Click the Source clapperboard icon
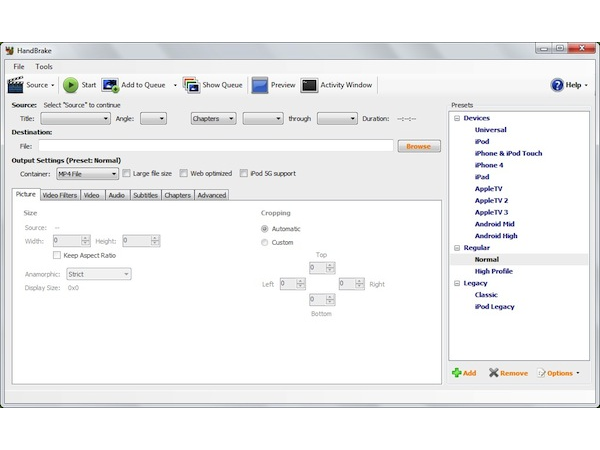600x450 pixels. pos(16,85)
